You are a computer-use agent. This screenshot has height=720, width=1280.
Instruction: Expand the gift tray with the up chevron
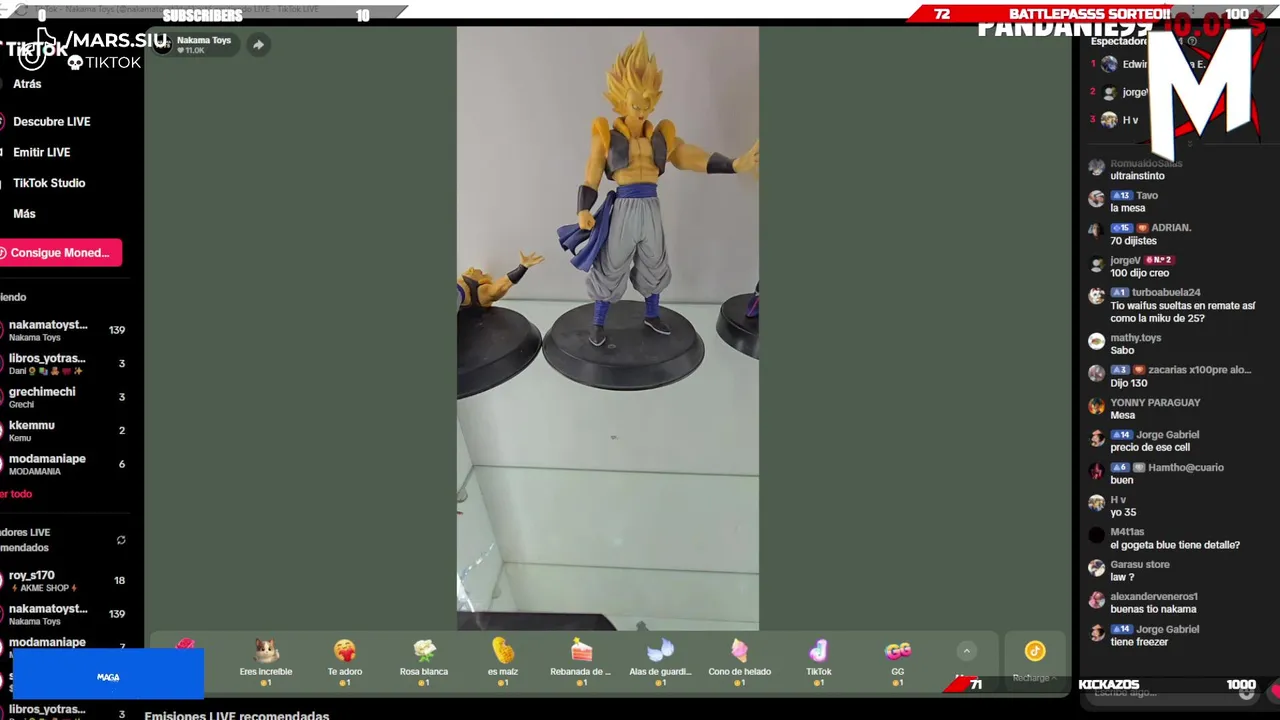[x=966, y=651]
